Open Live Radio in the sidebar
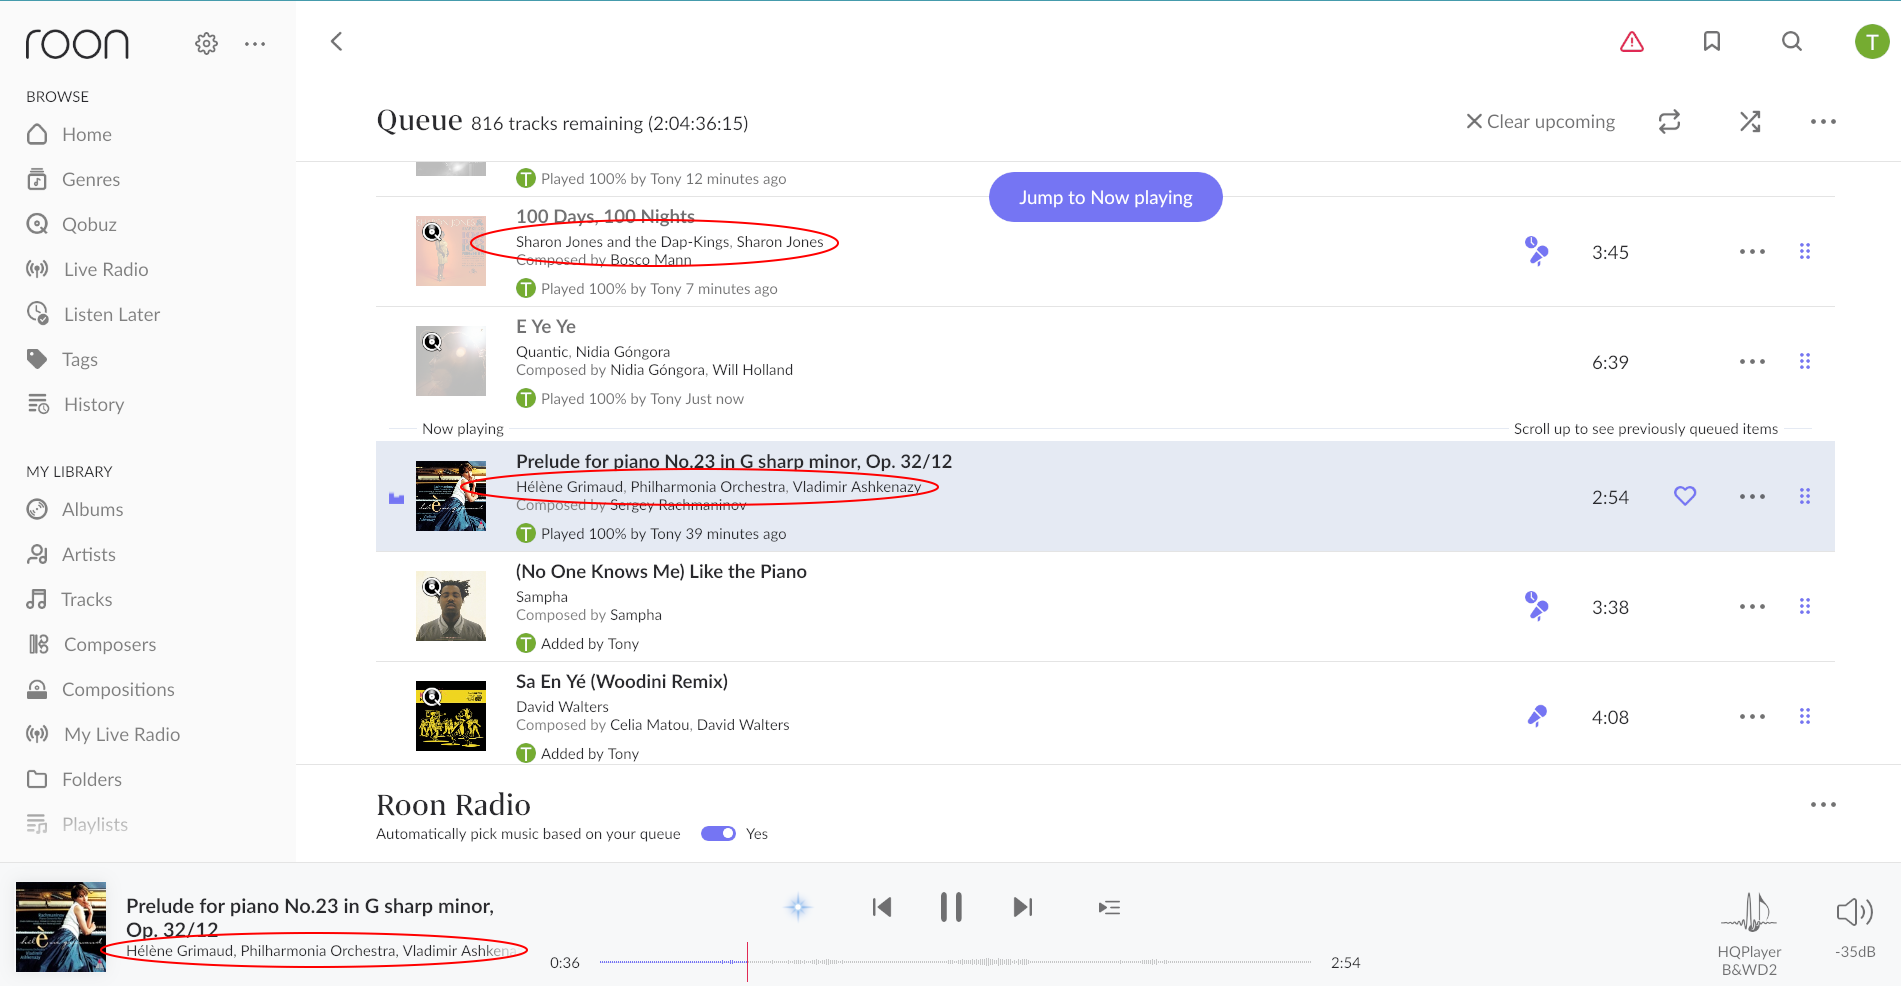The image size is (1901, 986). click(105, 270)
